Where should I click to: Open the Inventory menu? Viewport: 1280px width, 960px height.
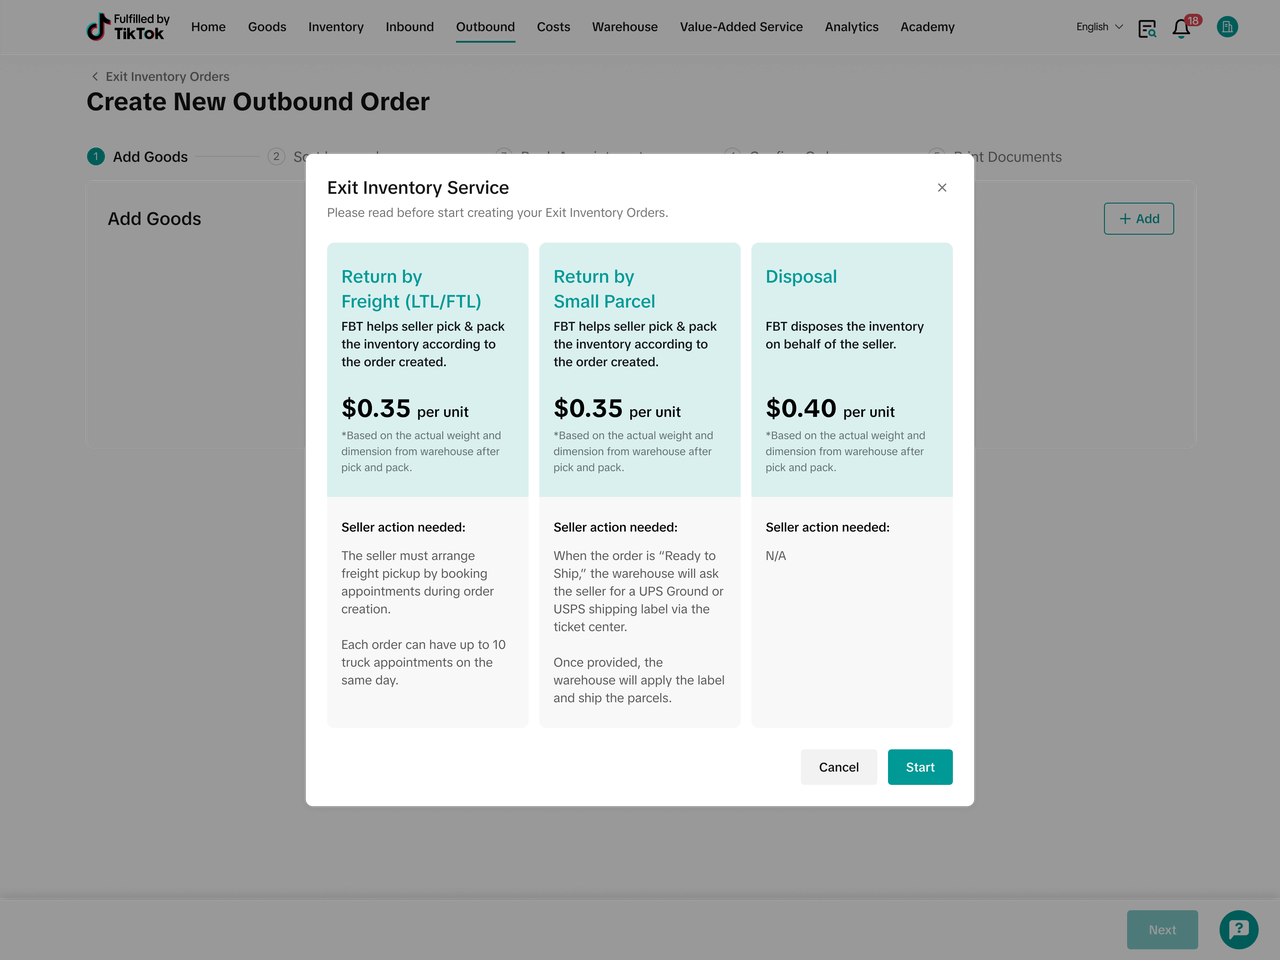pyautogui.click(x=336, y=27)
